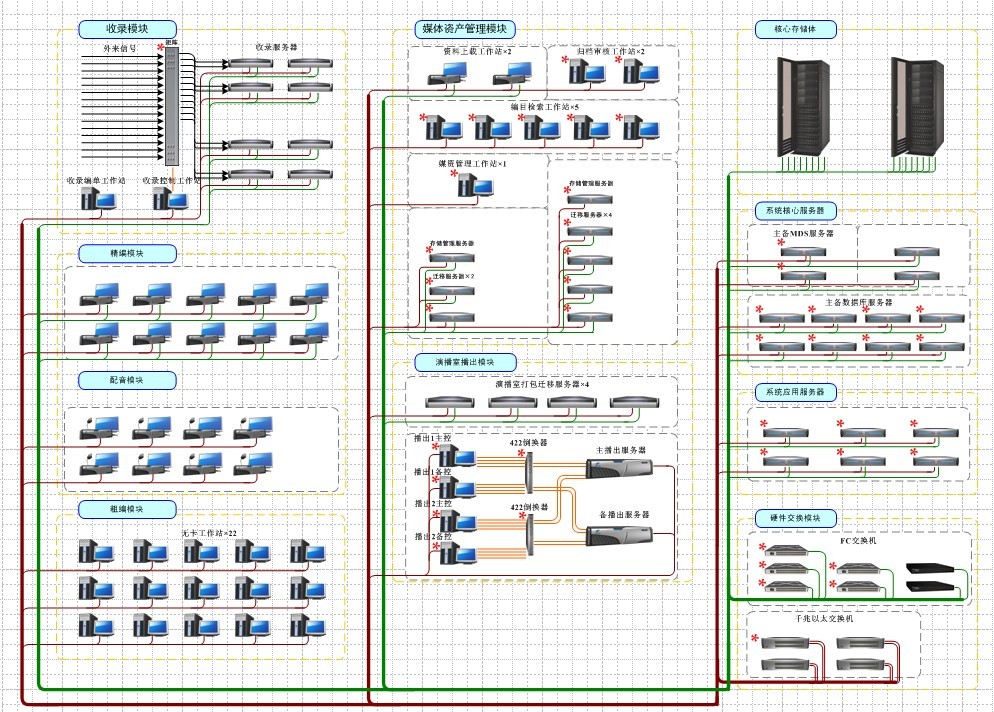
Task: Click the 系统核心服务器 title label
Action: click(795, 210)
